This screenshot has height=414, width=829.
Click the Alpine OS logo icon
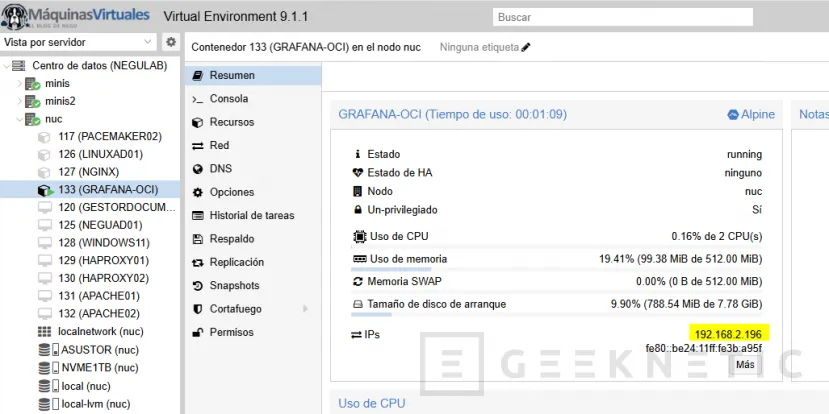coord(733,115)
